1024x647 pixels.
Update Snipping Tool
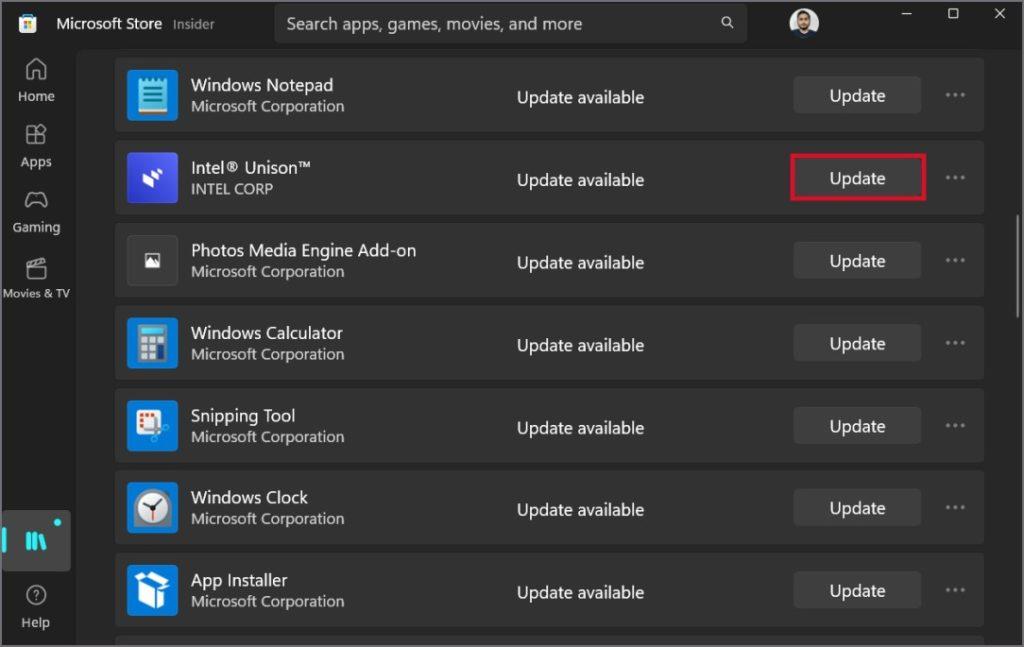tap(857, 426)
